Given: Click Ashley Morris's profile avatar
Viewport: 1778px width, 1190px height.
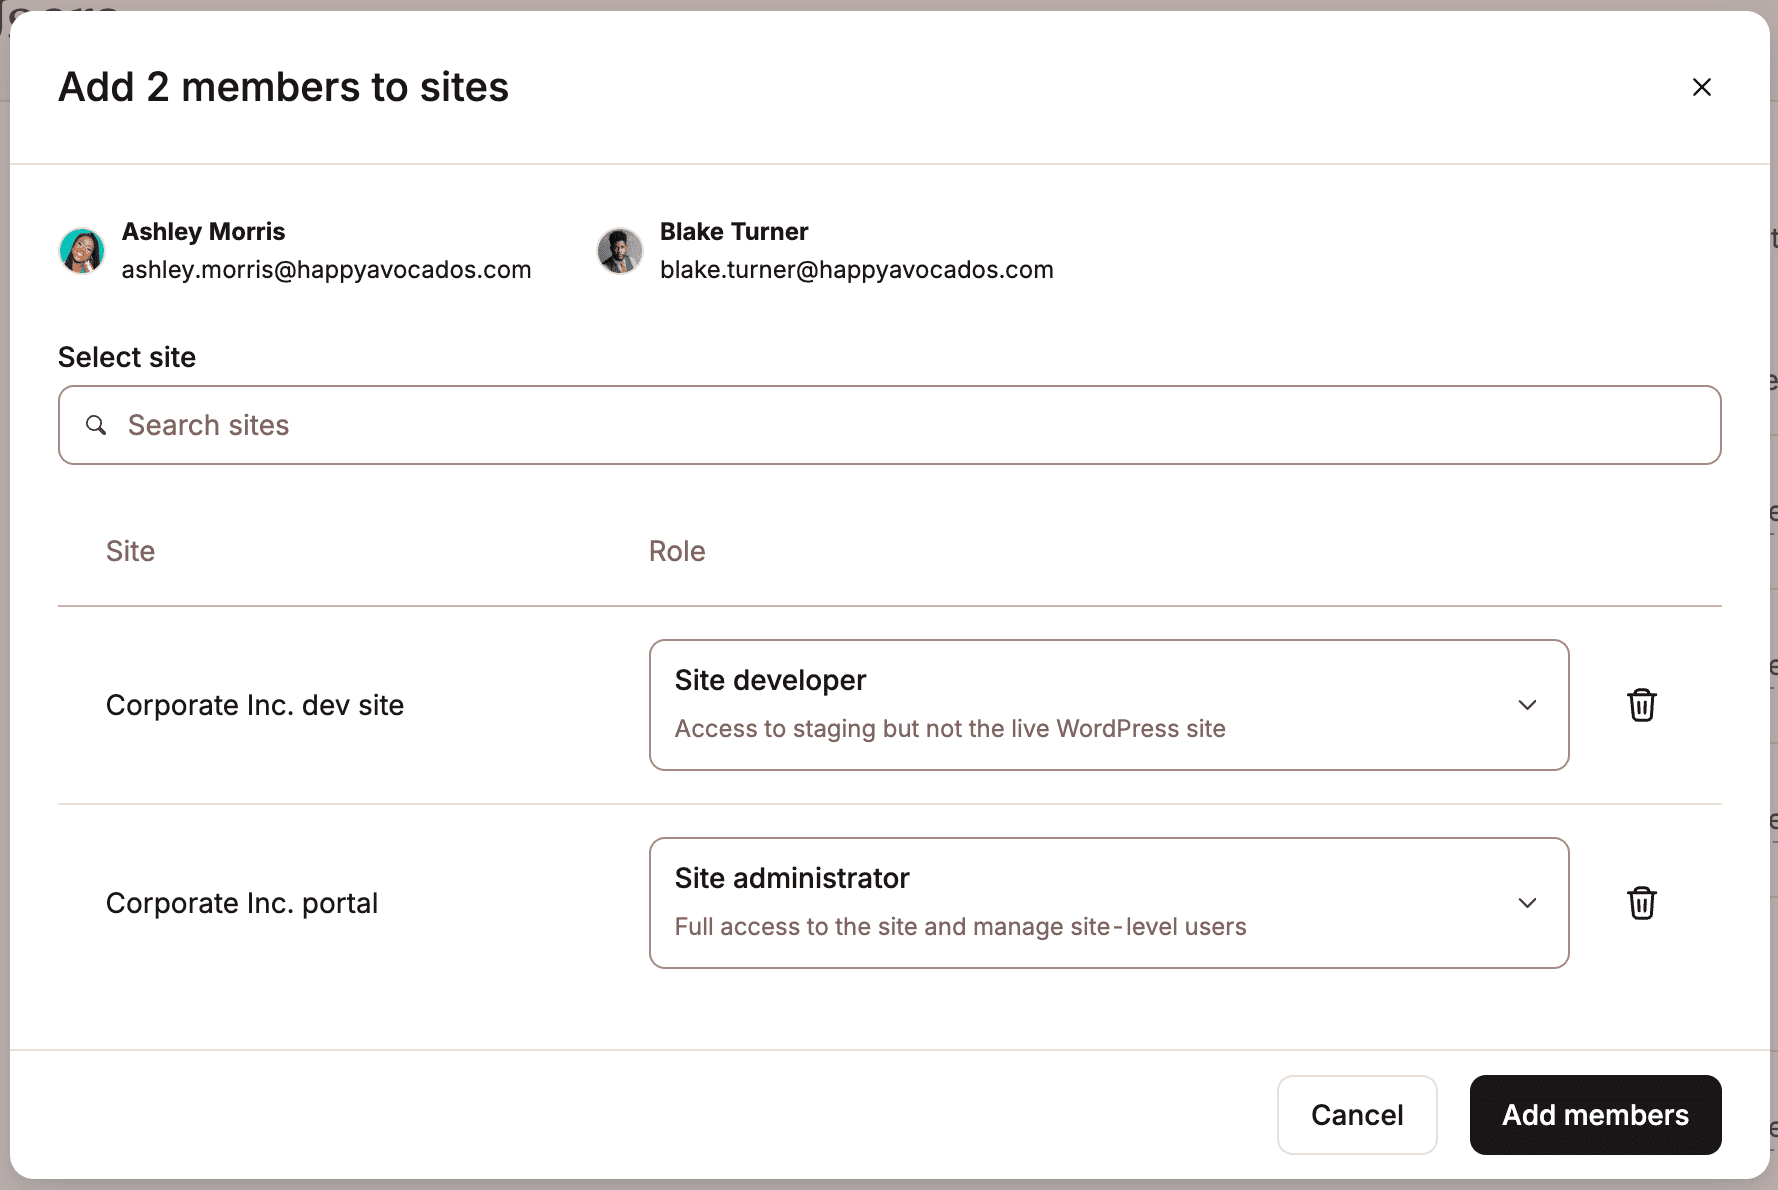Looking at the screenshot, I should [82, 251].
